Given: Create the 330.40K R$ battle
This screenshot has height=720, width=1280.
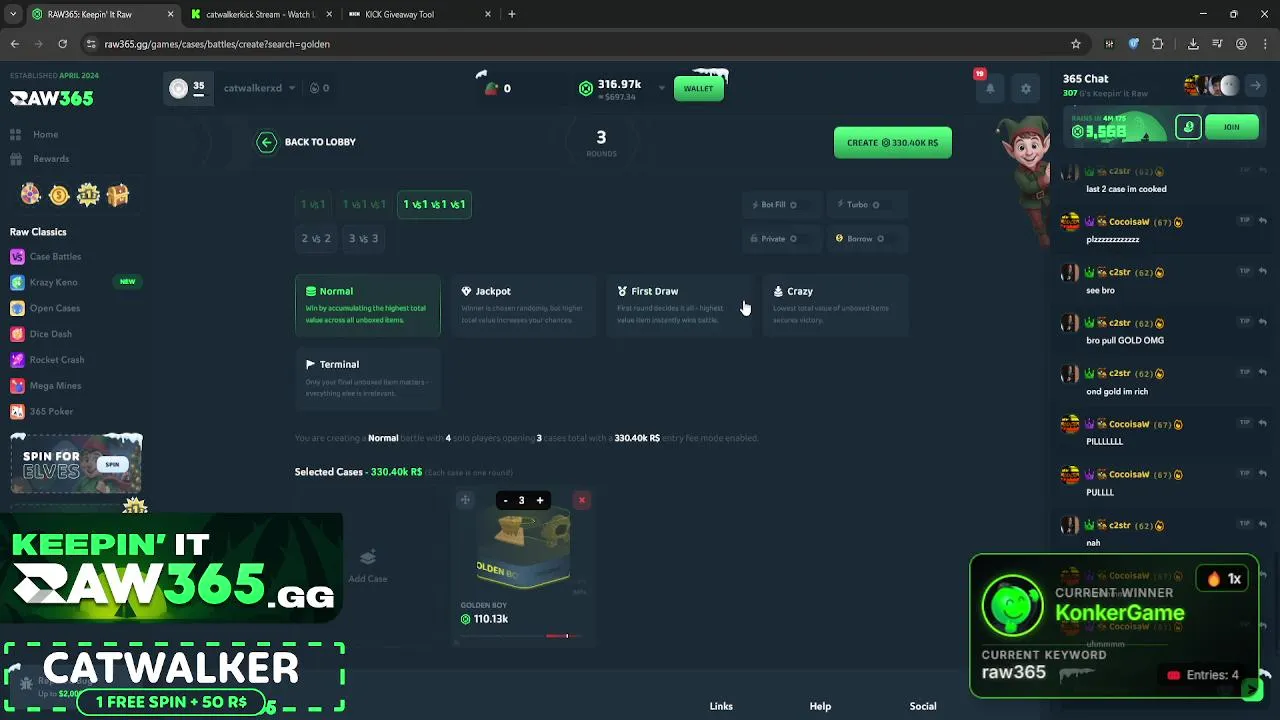Looking at the screenshot, I should pyautogui.click(x=893, y=143).
